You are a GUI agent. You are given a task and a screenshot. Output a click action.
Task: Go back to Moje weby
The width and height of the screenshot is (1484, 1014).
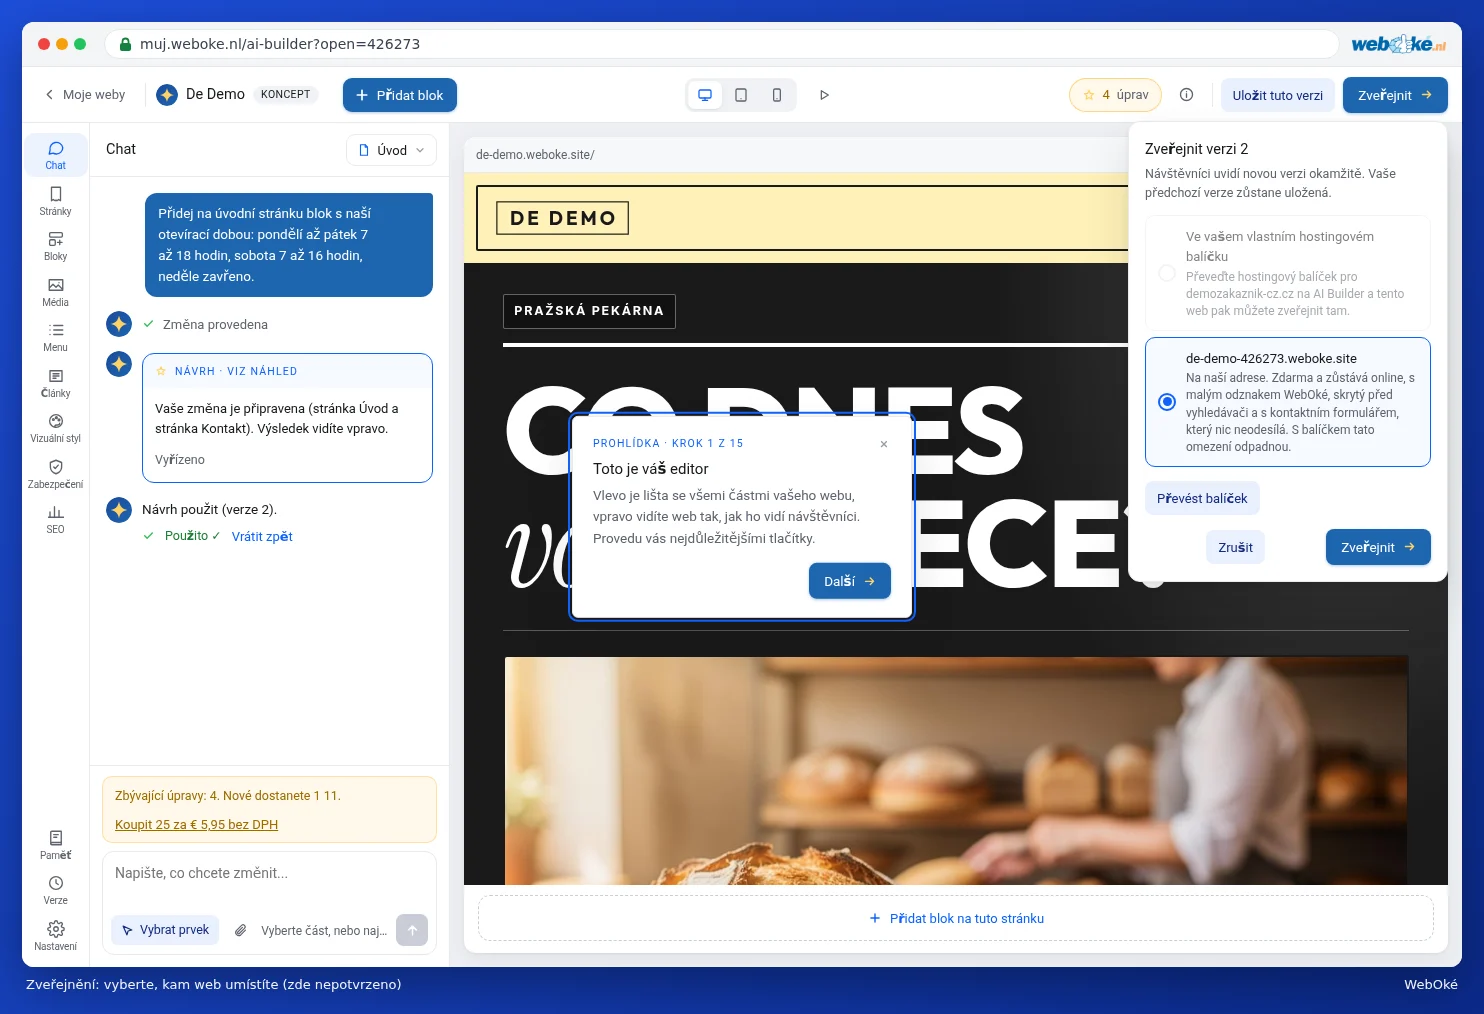coord(85,95)
